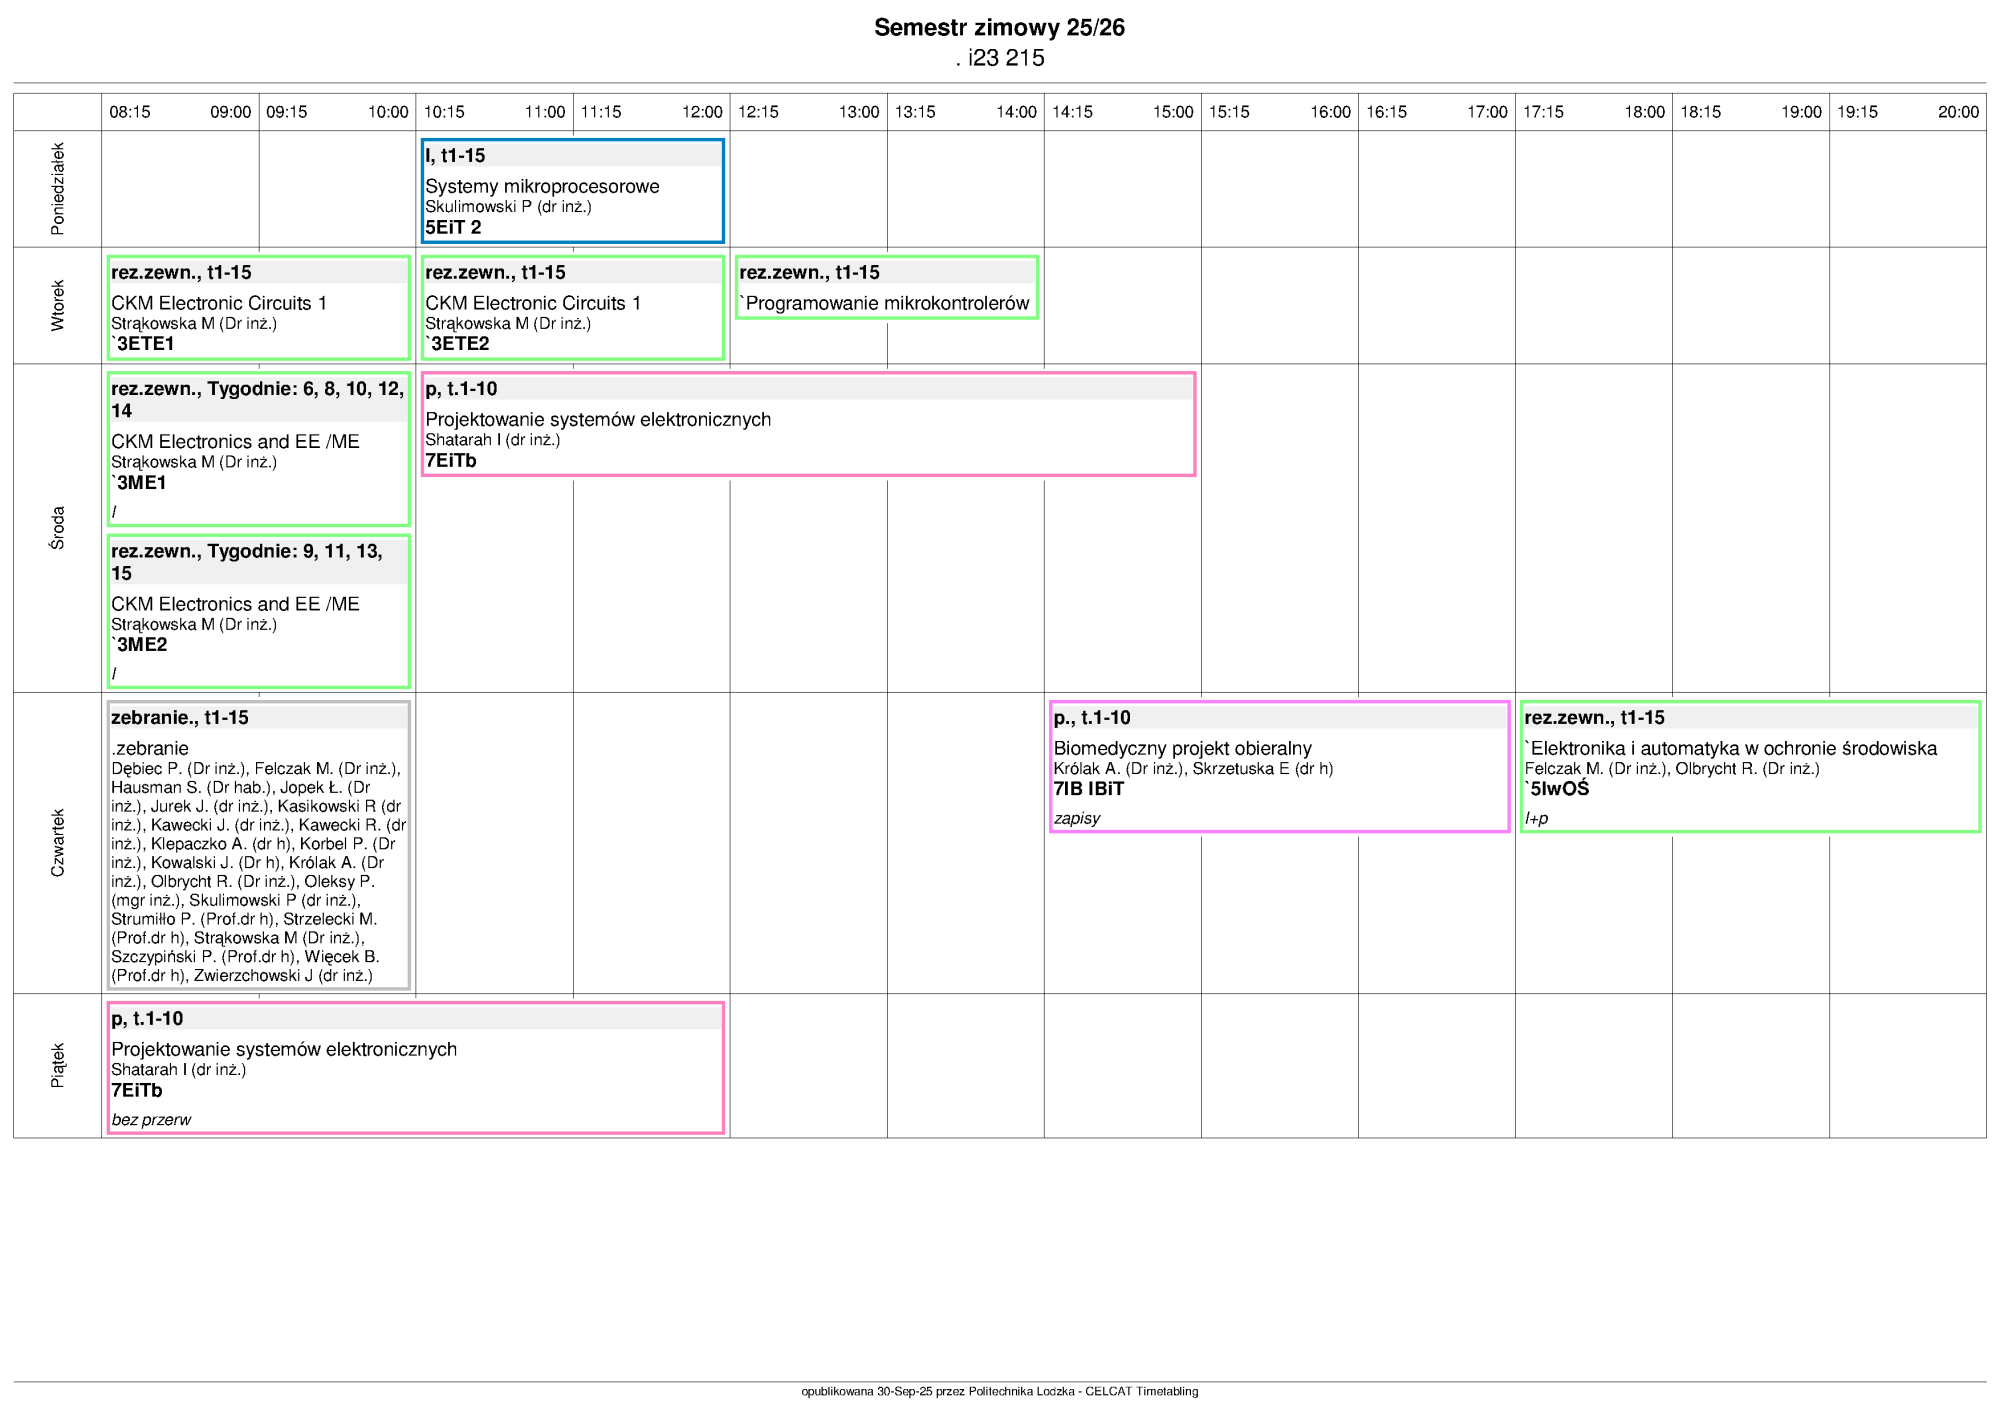Screen dimensions: 2000x1413
Task: Click the Programowanie mikrokontrolerów reservation block
Action: tap(887, 288)
